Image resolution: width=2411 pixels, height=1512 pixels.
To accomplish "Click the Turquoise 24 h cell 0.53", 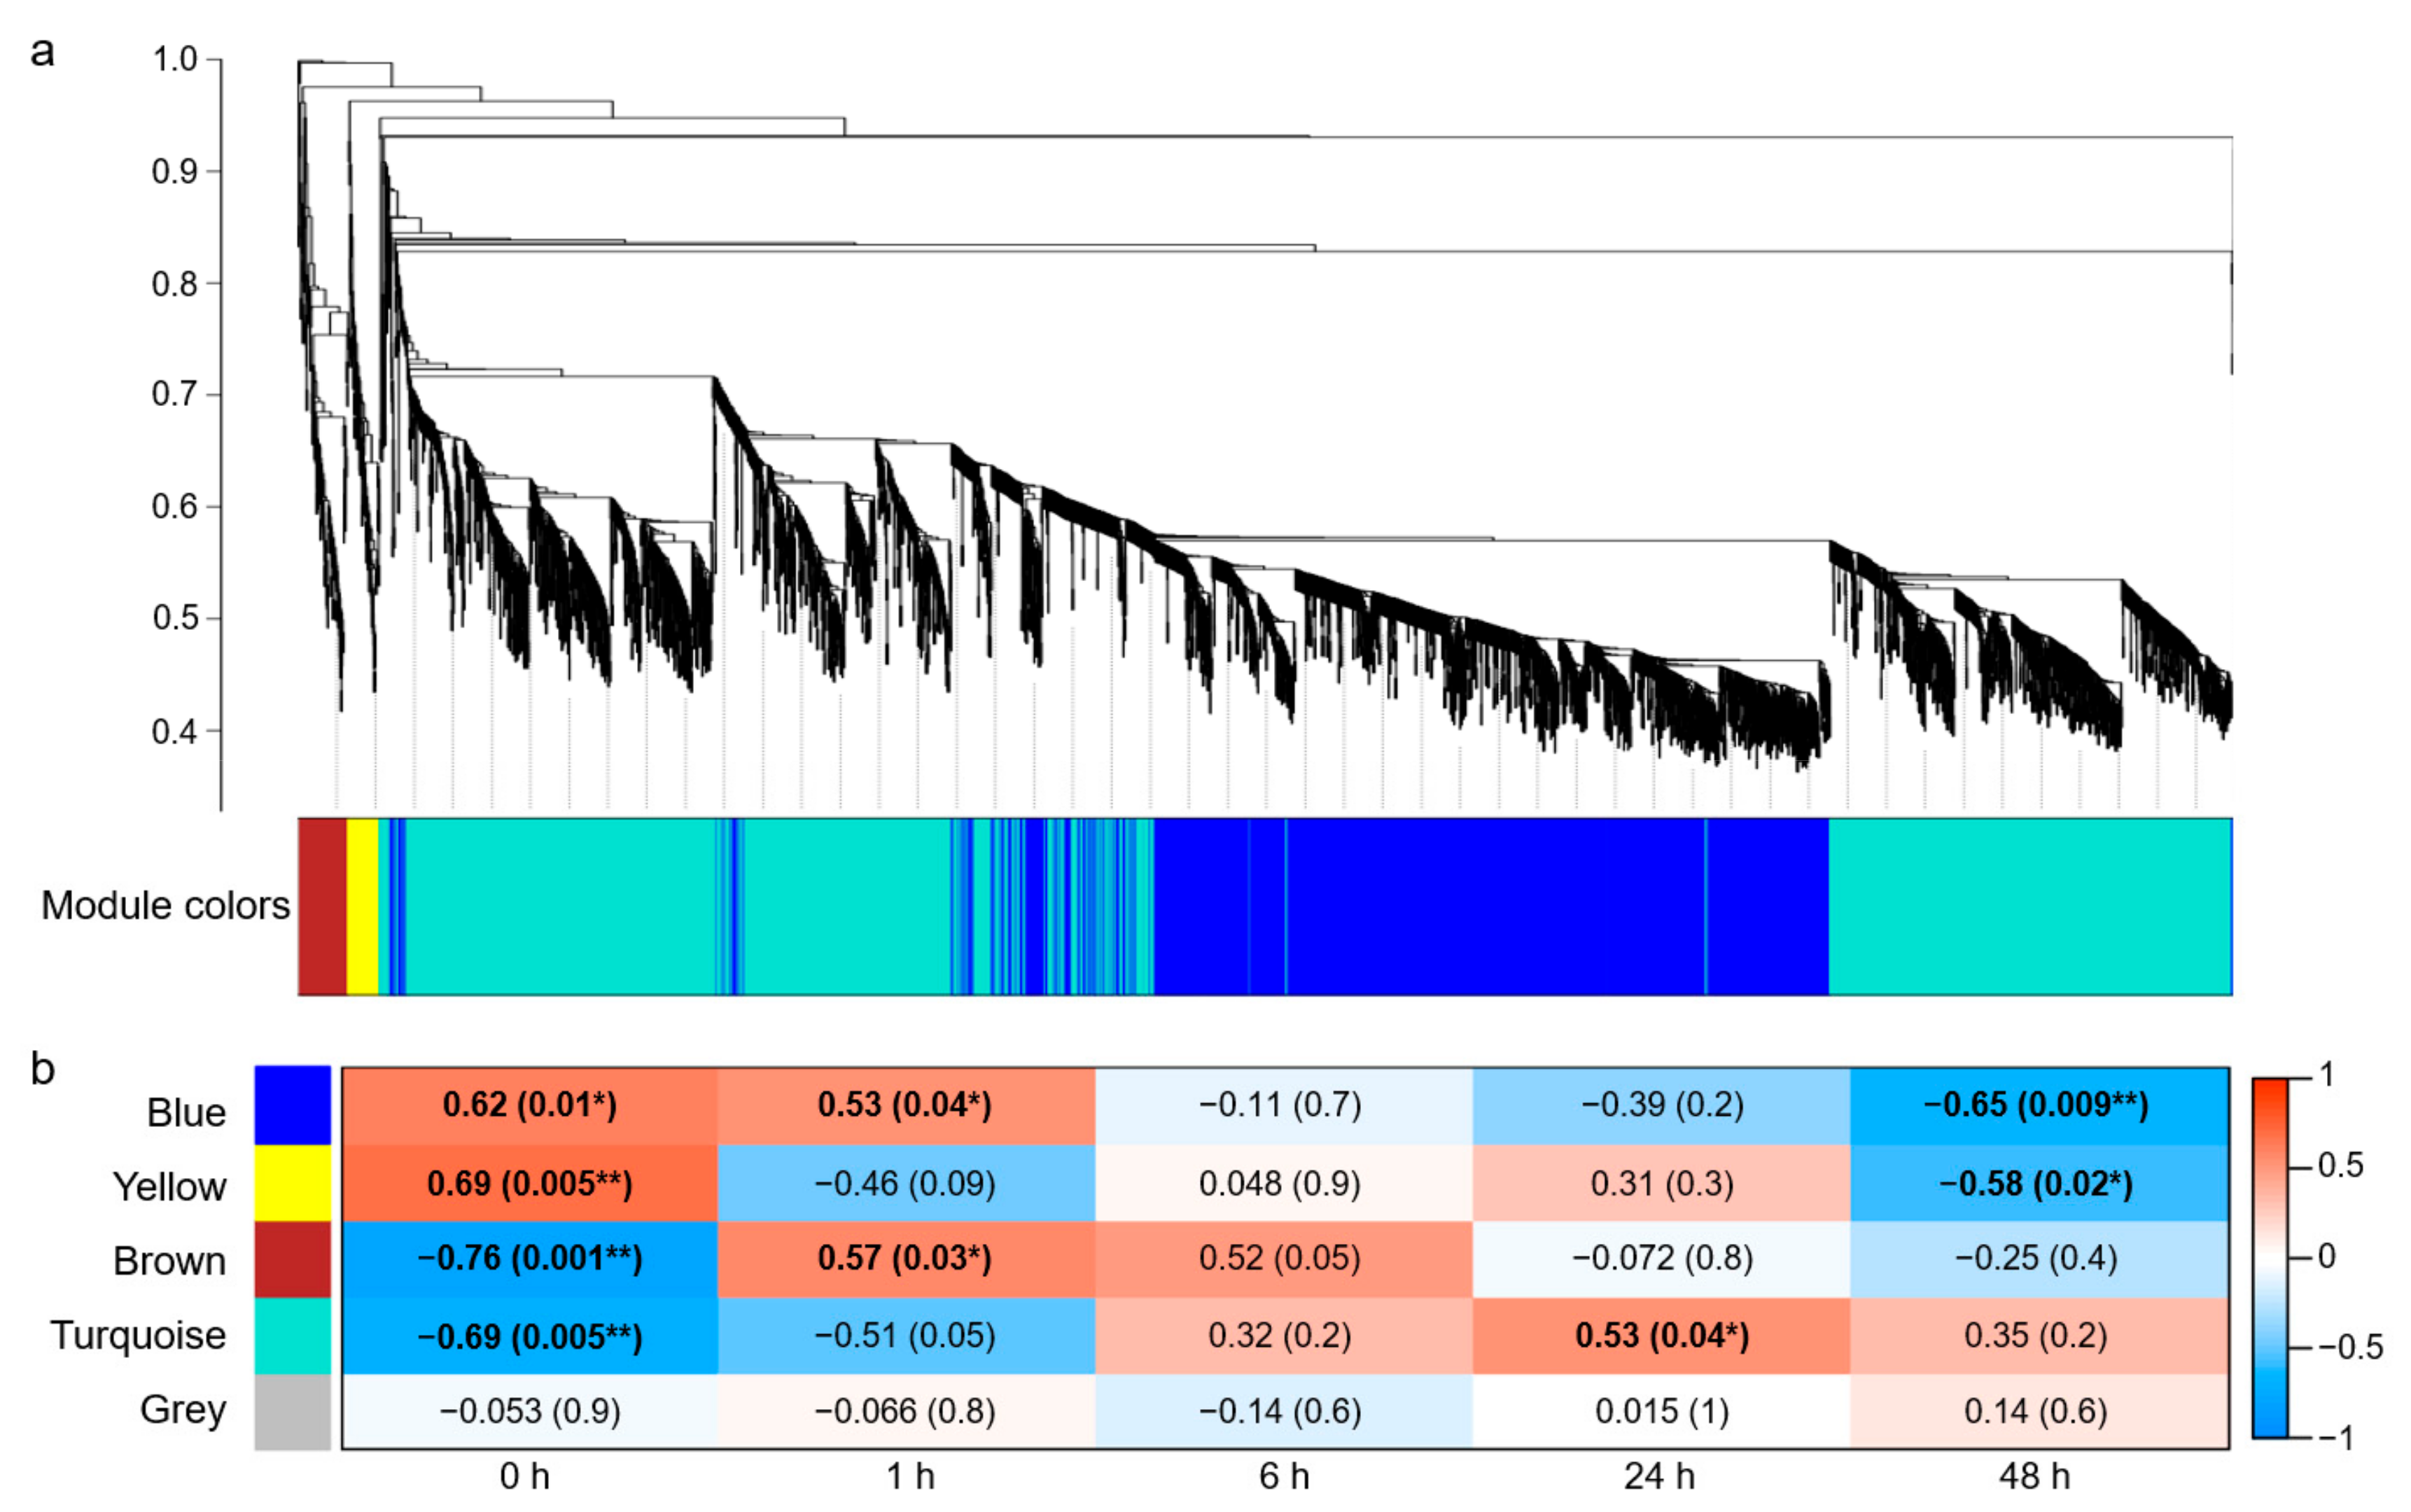I will (x=1662, y=1335).
